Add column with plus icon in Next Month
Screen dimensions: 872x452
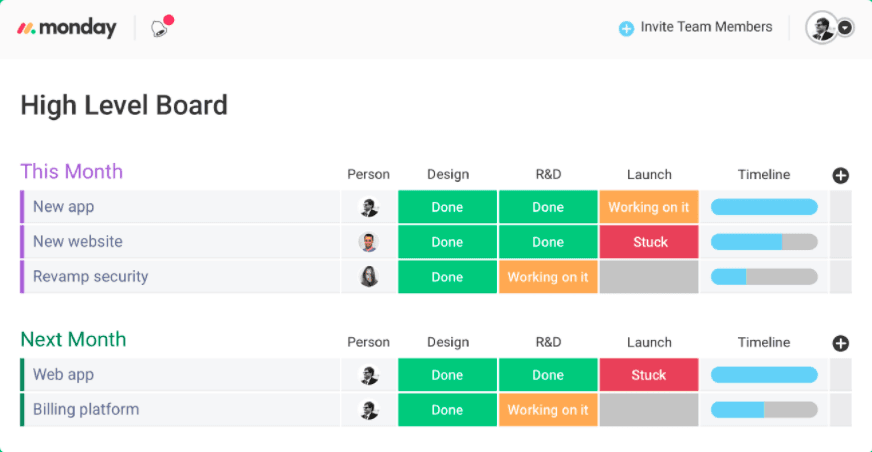840,343
